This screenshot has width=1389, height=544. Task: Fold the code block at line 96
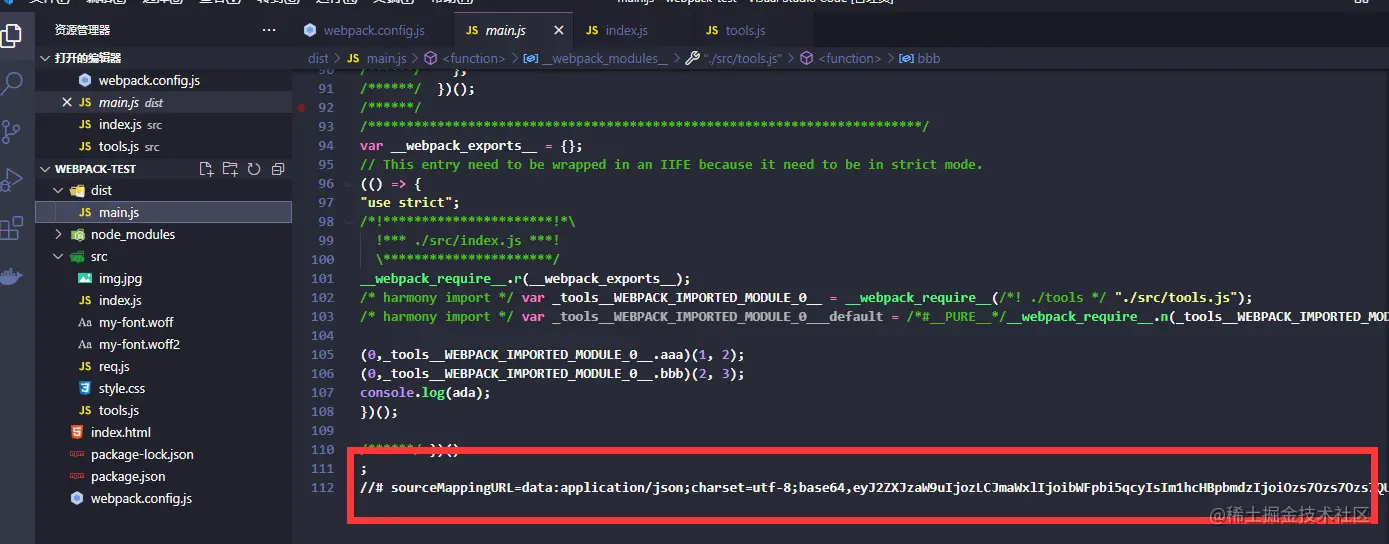coord(348,184)
